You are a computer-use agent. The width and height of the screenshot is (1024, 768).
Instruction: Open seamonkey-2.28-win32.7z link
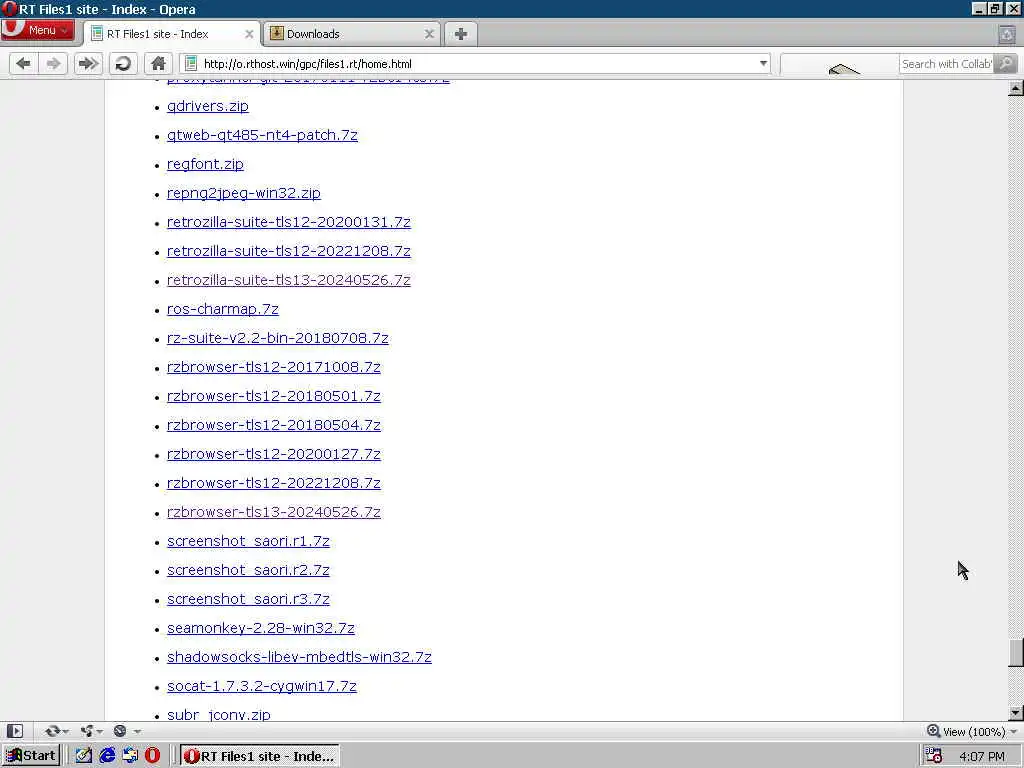coord(261,628)
